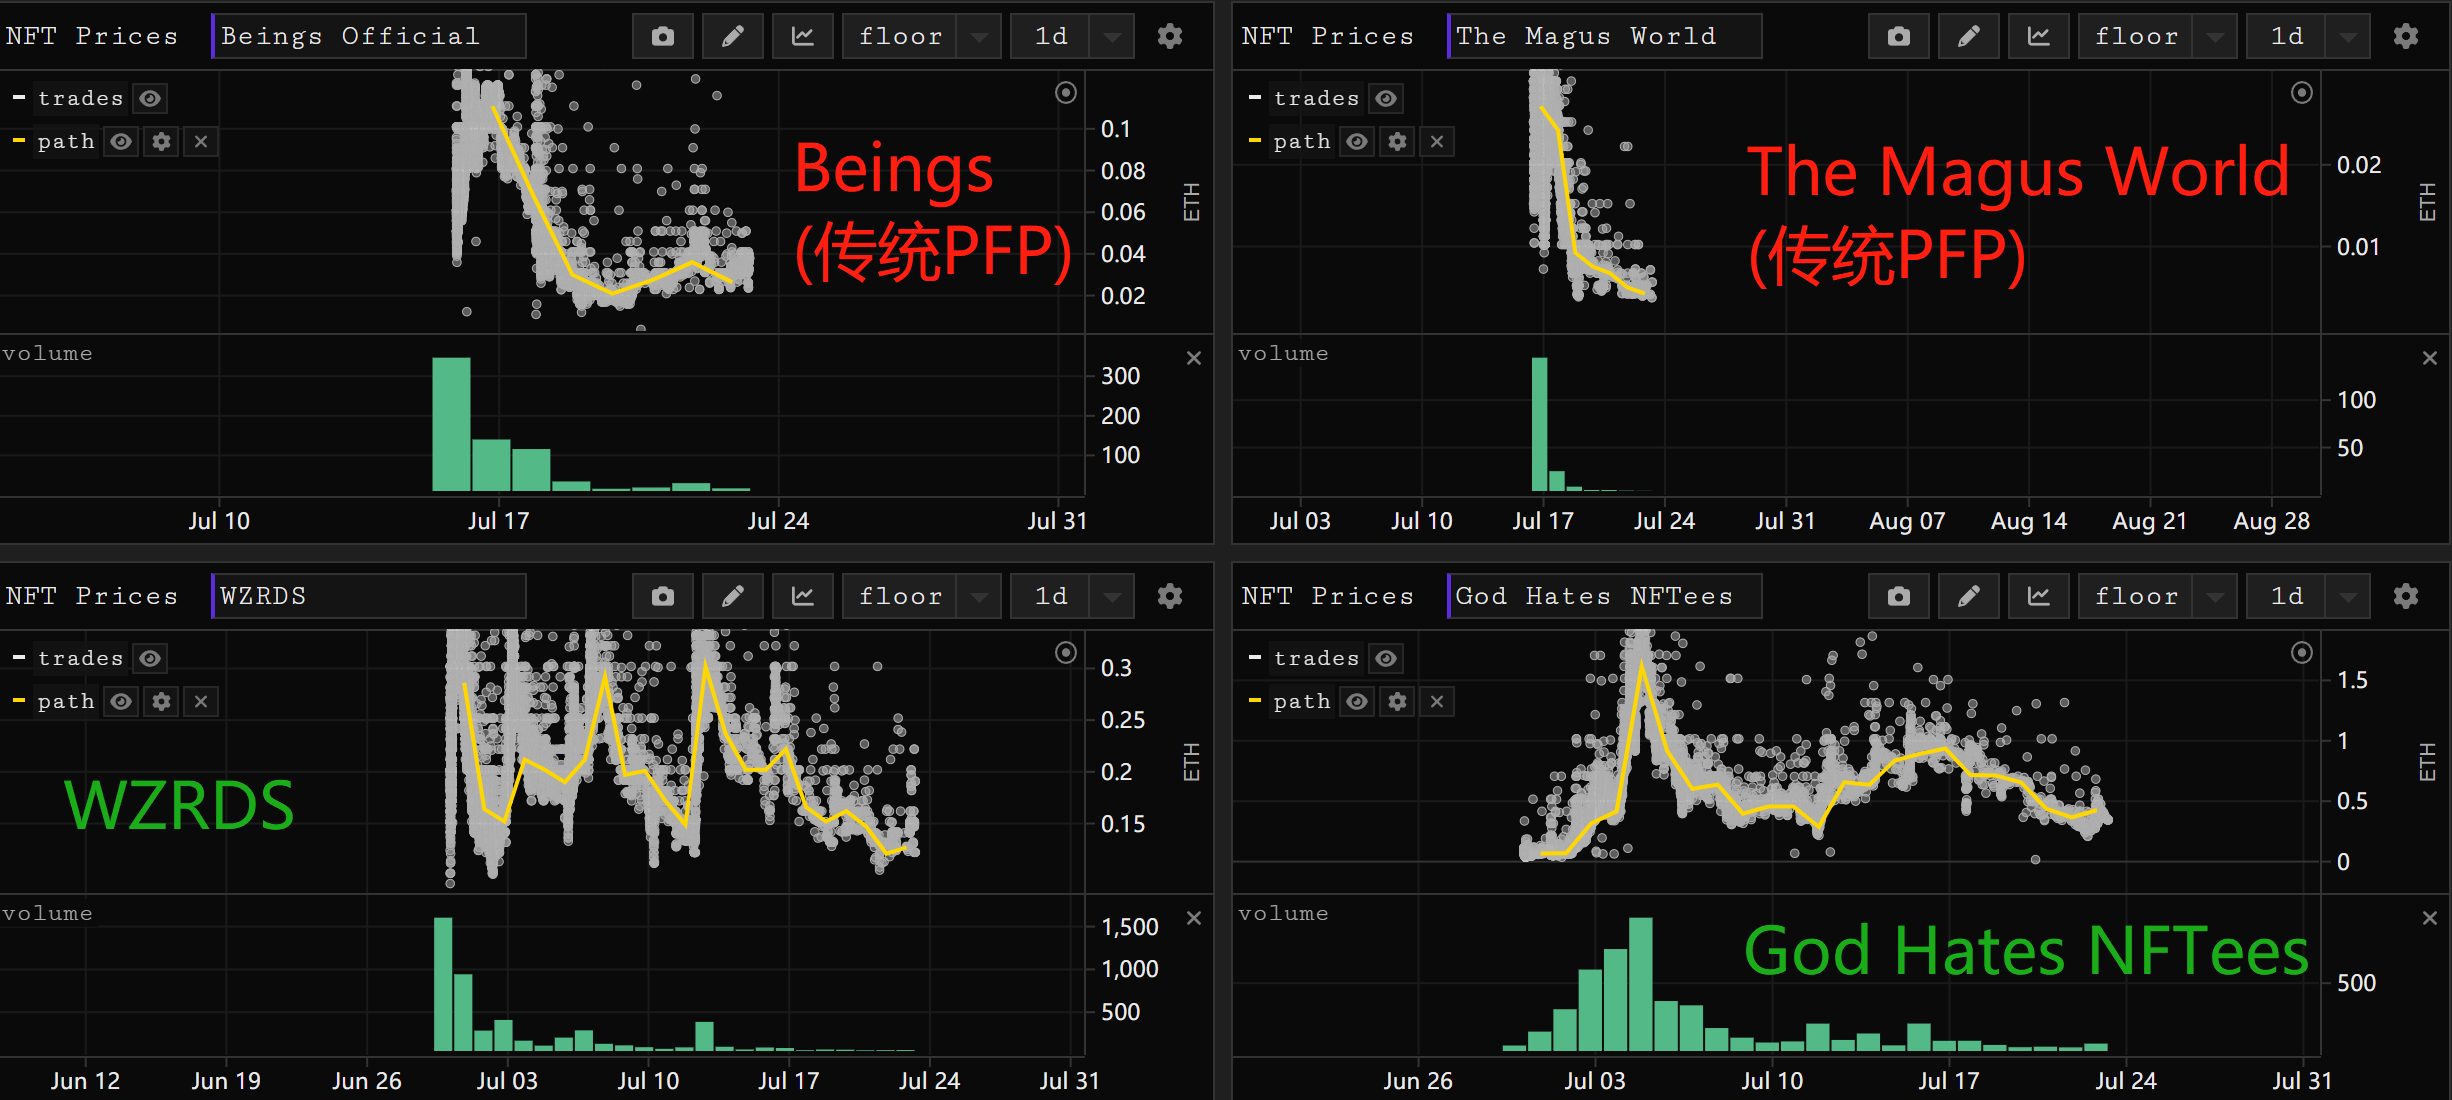Edit the WZRDS collection name field

369,597
